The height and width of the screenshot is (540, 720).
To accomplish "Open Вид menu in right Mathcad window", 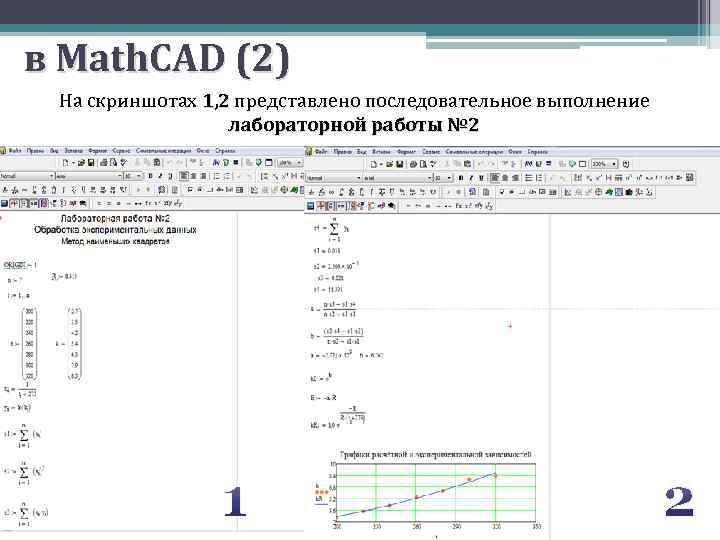I will [362, 152].
